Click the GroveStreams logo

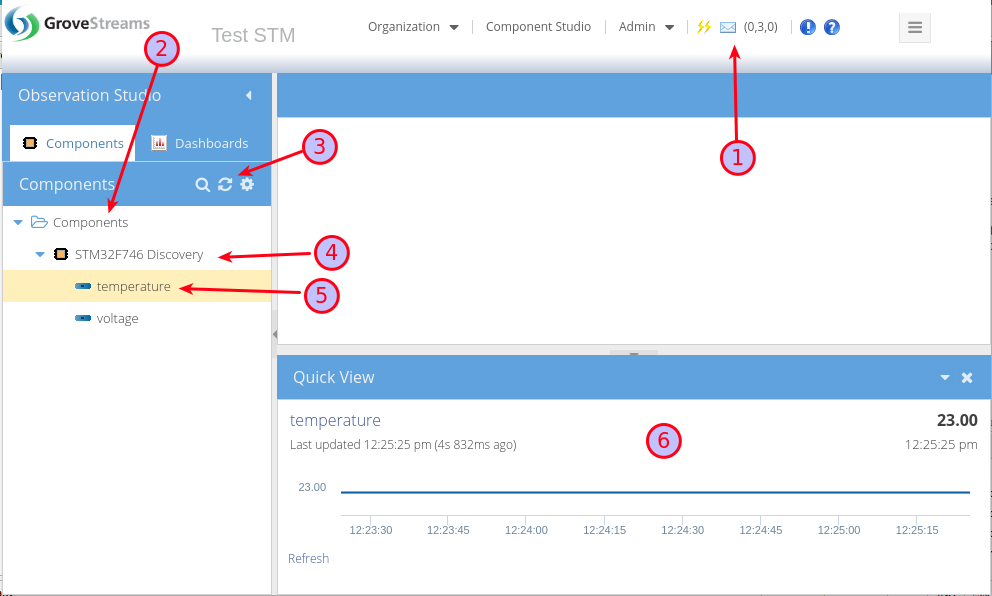tap(78, 24)
